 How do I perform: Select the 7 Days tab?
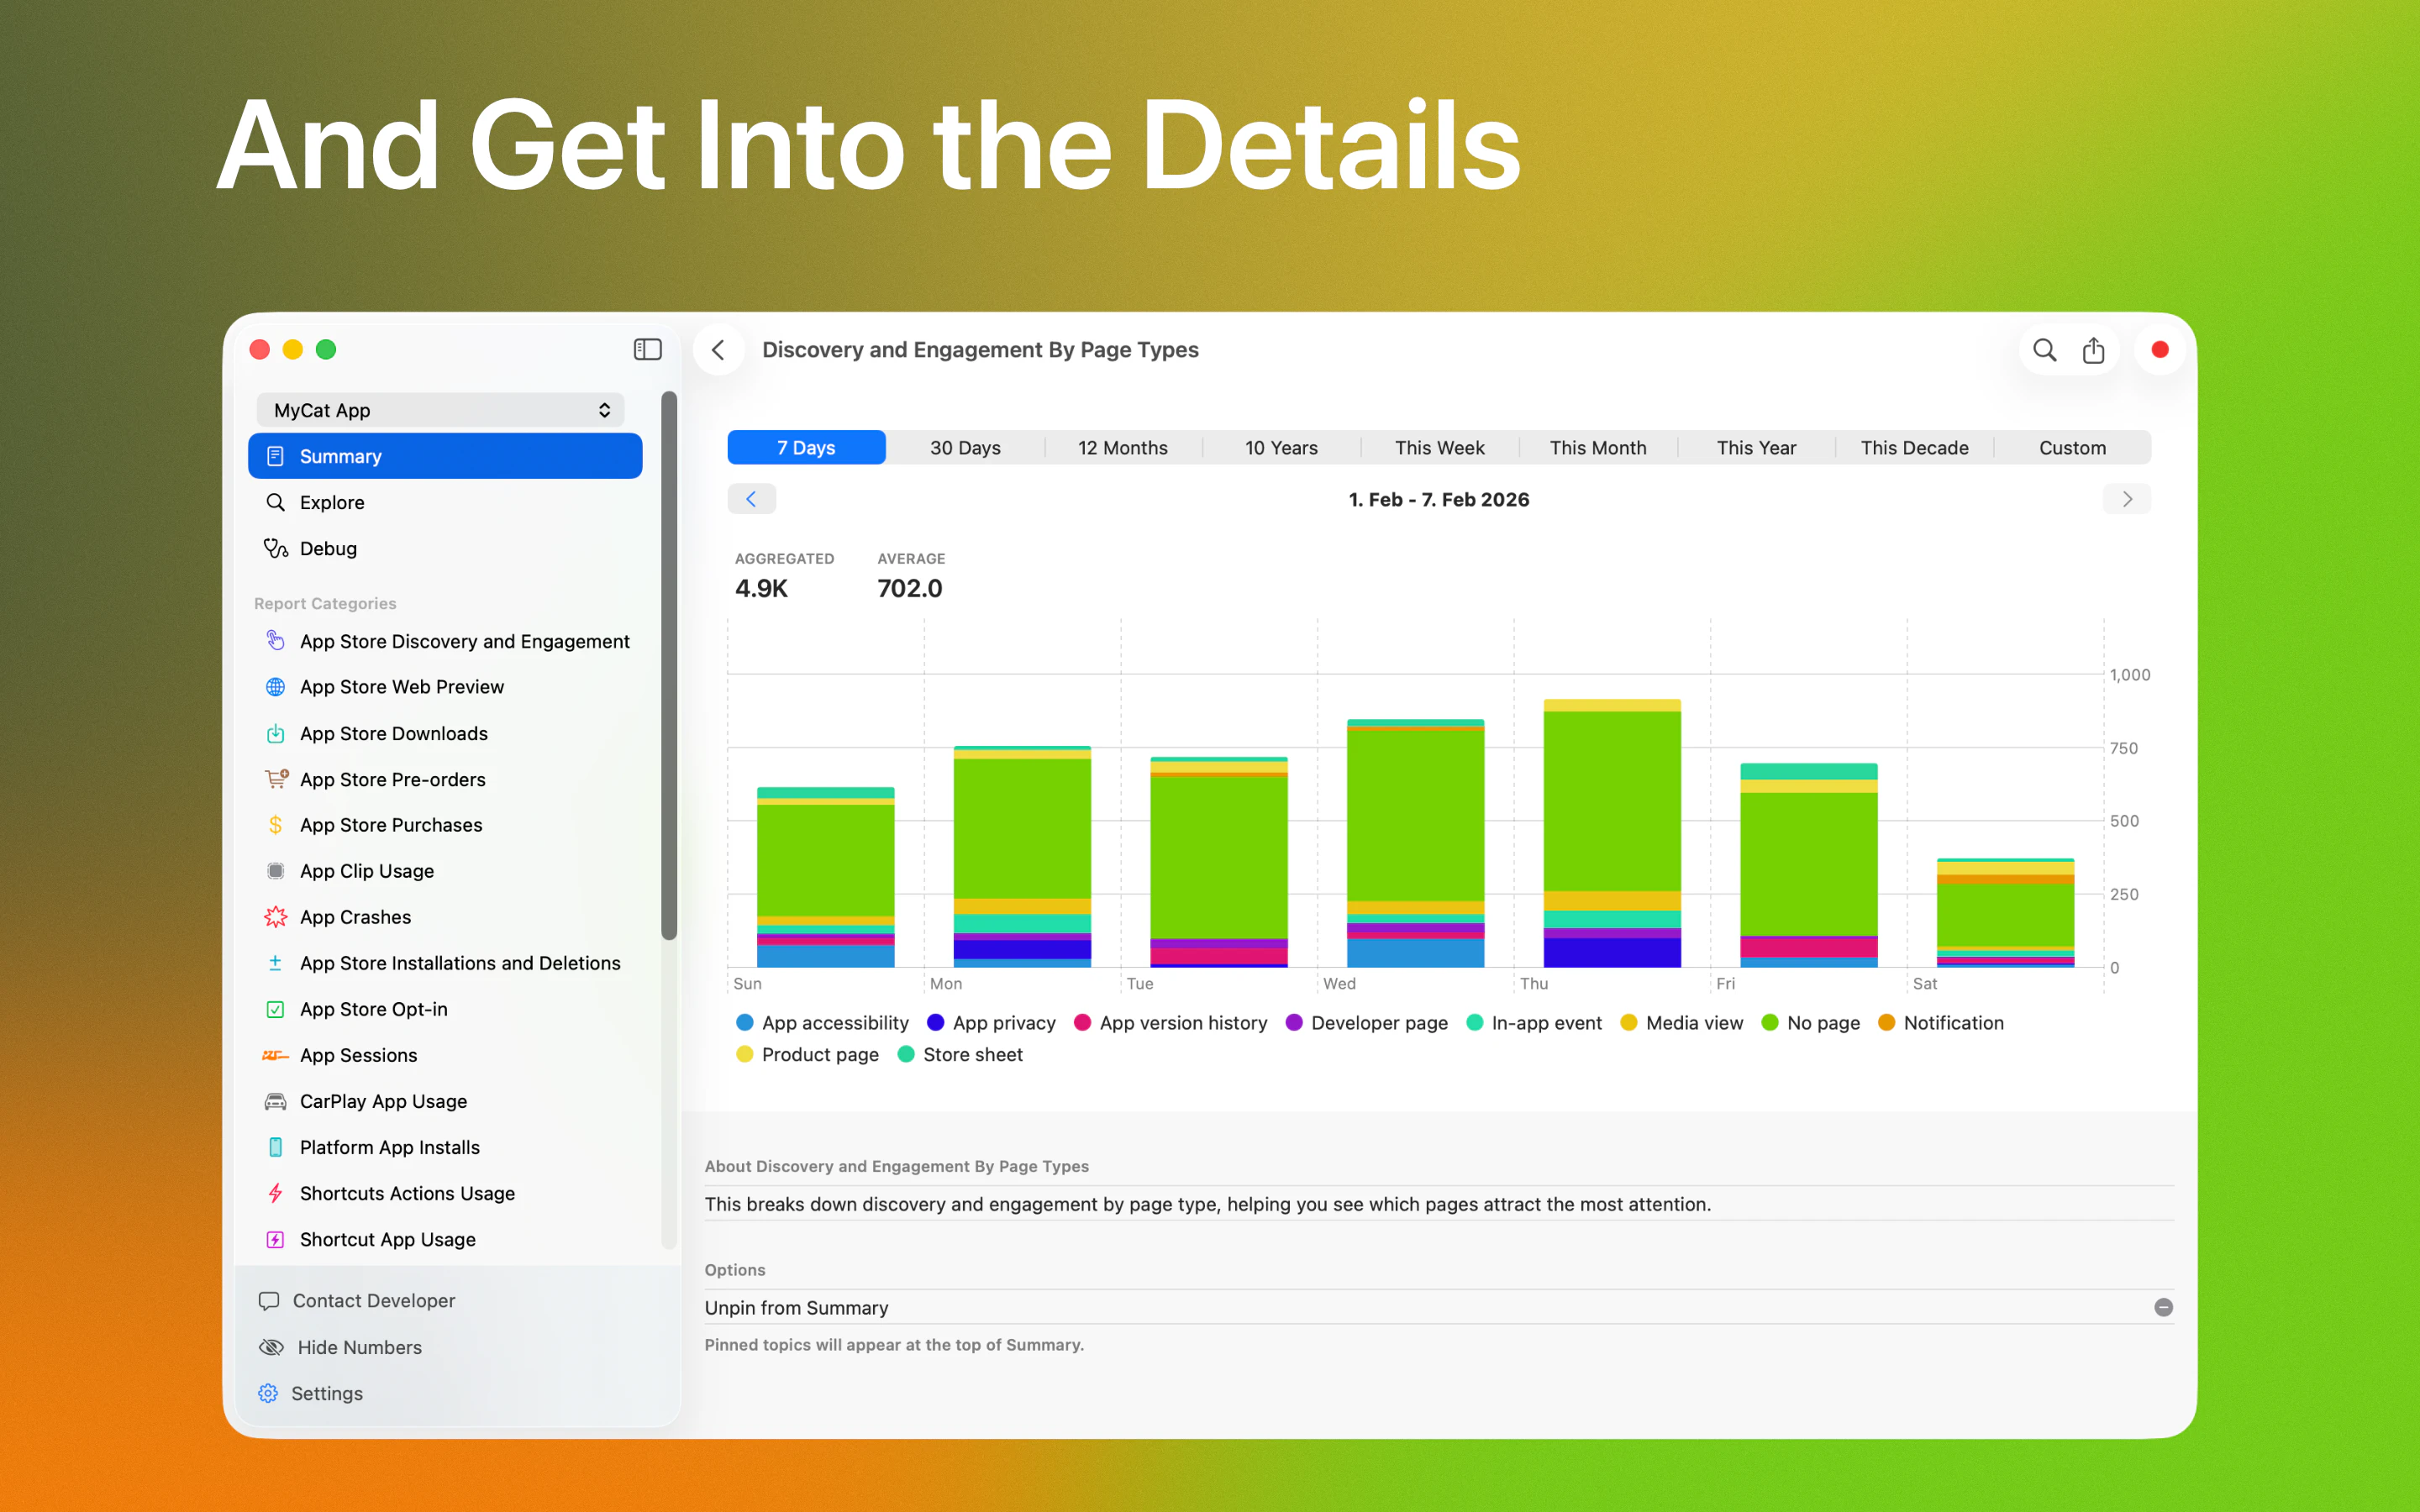point(806,447)
